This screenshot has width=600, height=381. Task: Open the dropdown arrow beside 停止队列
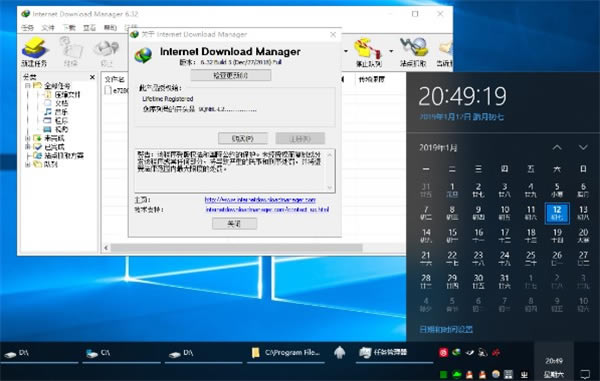click(x=391, y=51)
